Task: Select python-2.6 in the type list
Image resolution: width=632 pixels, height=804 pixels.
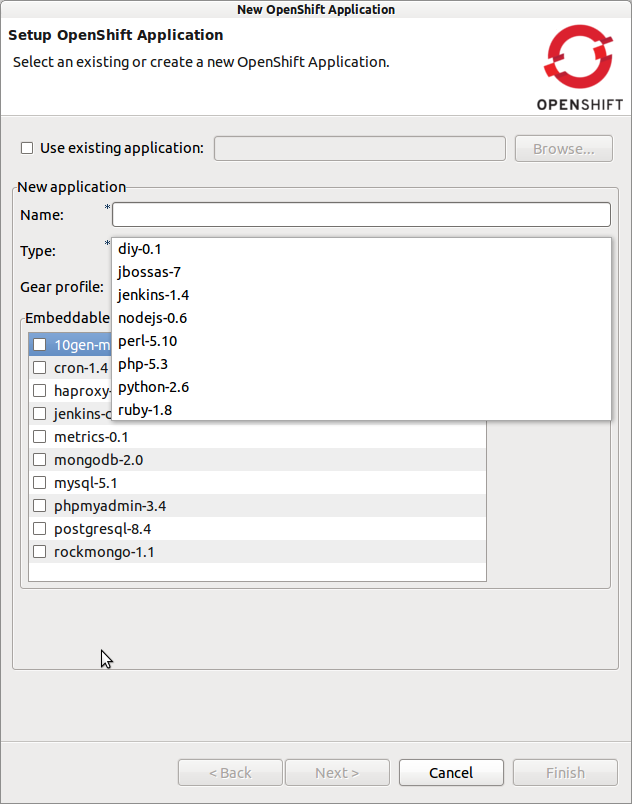Action: pyautogui.click(x=153, y=387)
